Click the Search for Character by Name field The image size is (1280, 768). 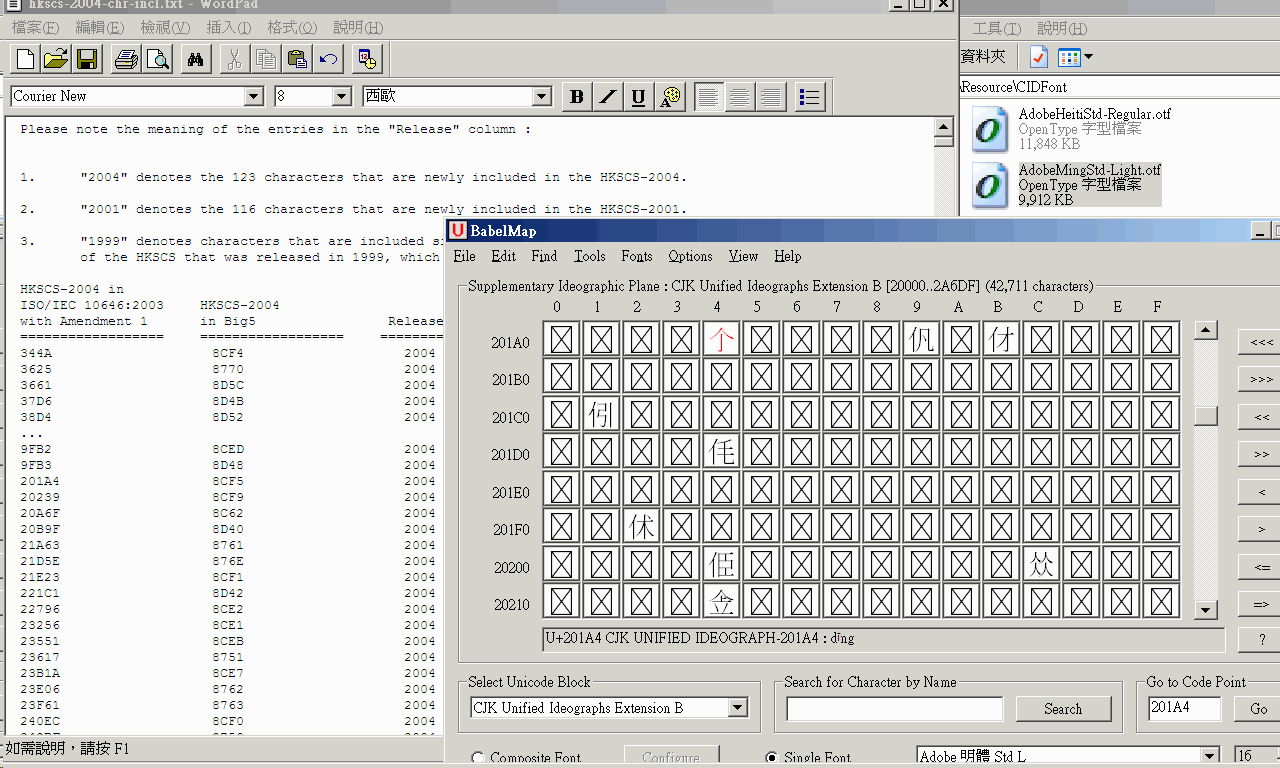(894, 708)
